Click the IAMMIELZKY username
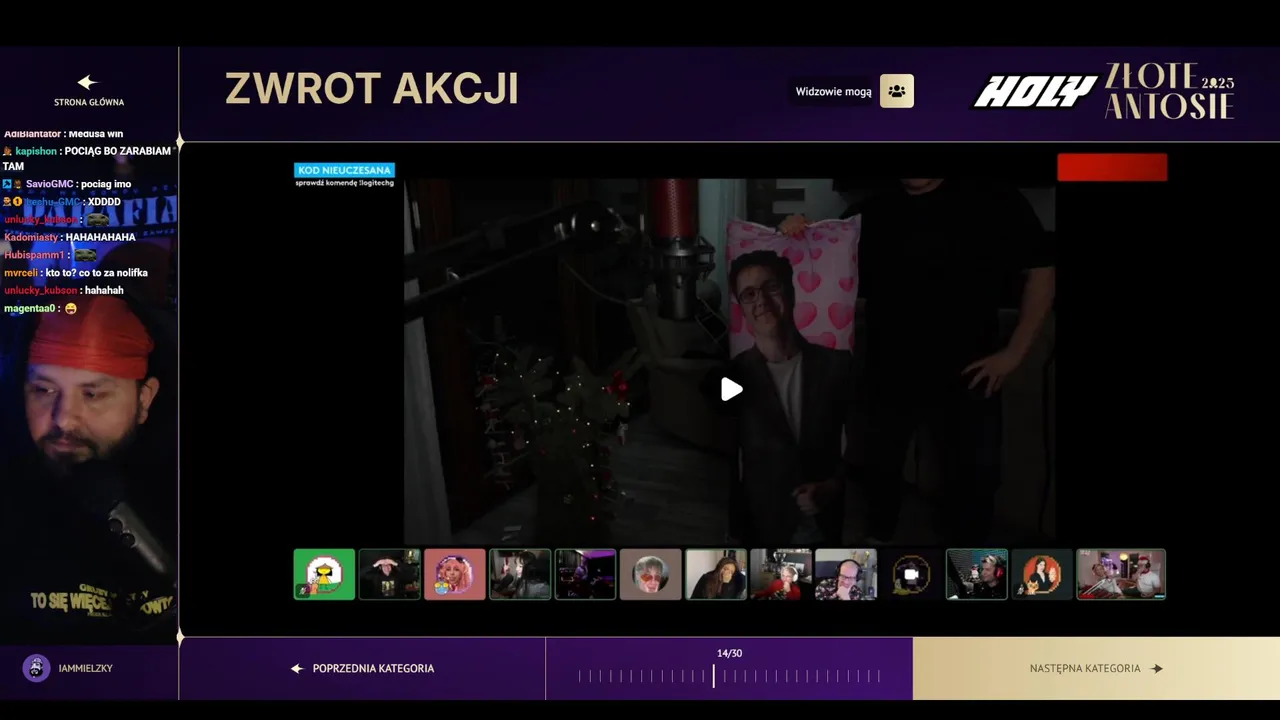Screen dimensions: 1280x720 click(x=85, y=668)
